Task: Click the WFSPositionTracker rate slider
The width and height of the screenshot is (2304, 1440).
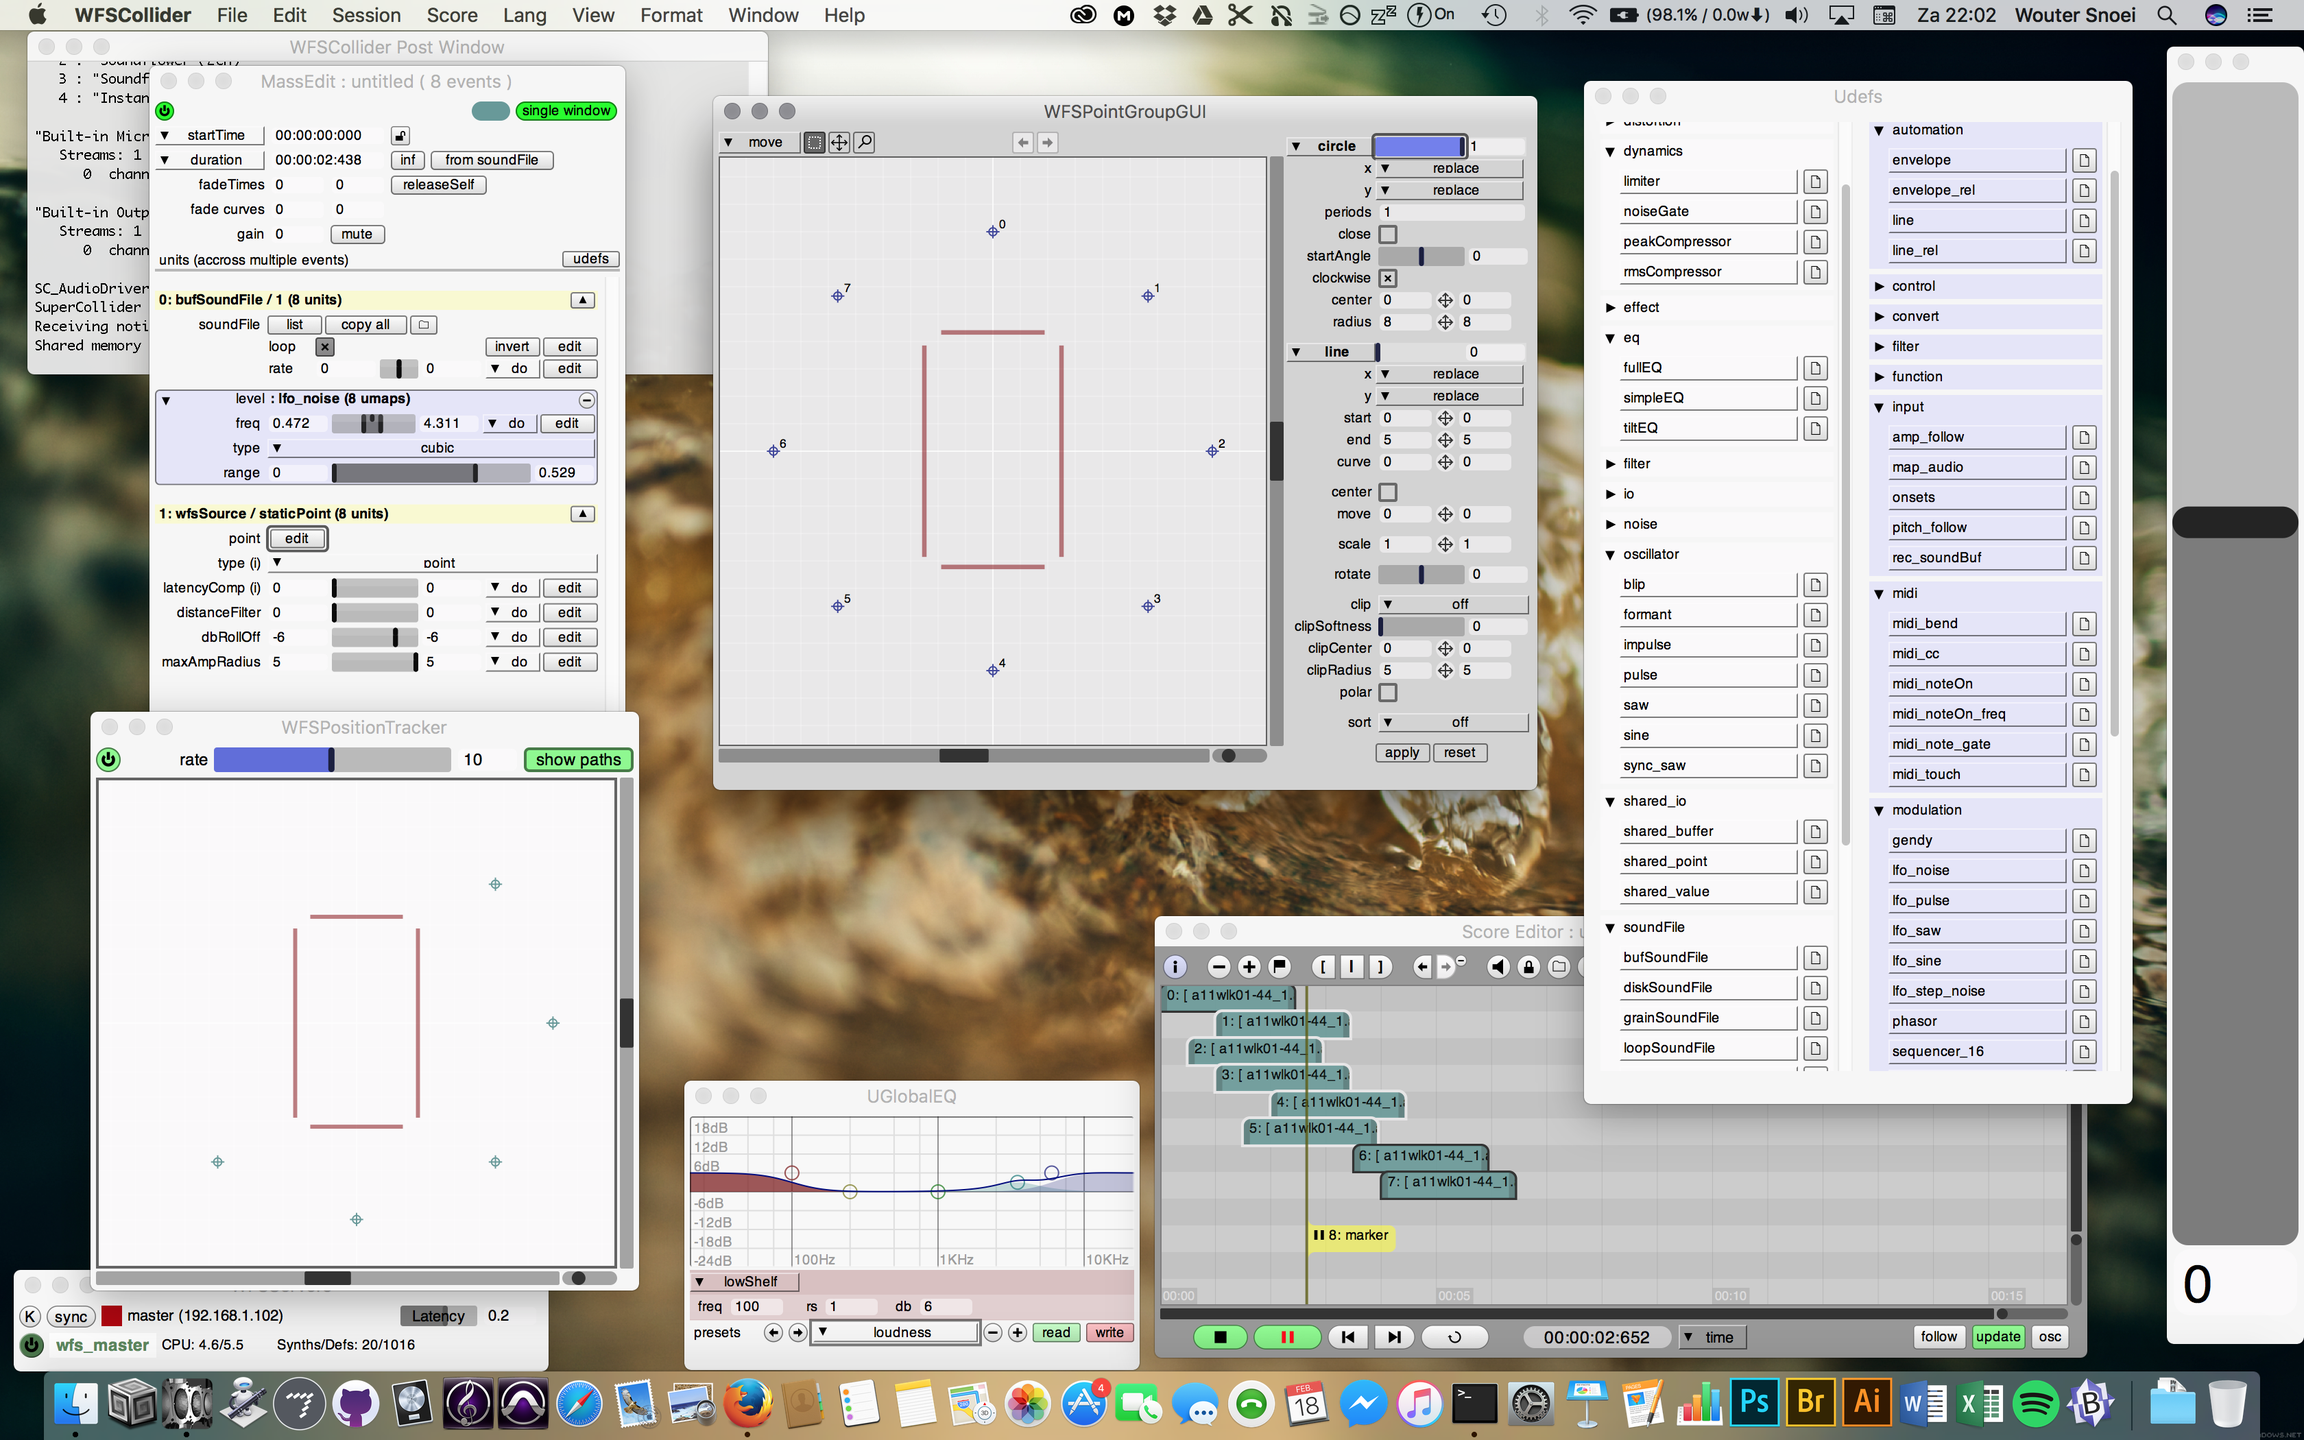Action: click(x=332, y=760)
